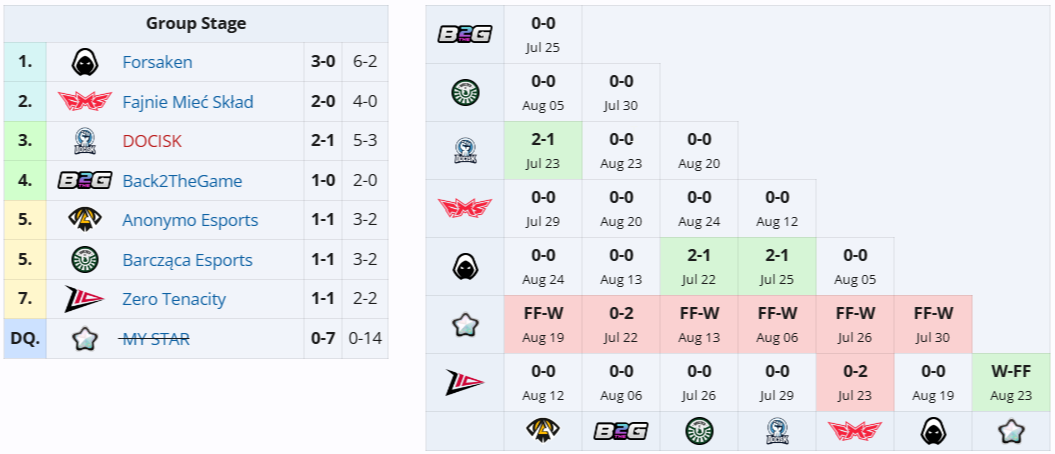This screenshot has height=454, width=1055.
Task: Select the W-FF Aug 23 match cell
Action: (1011, 381)
